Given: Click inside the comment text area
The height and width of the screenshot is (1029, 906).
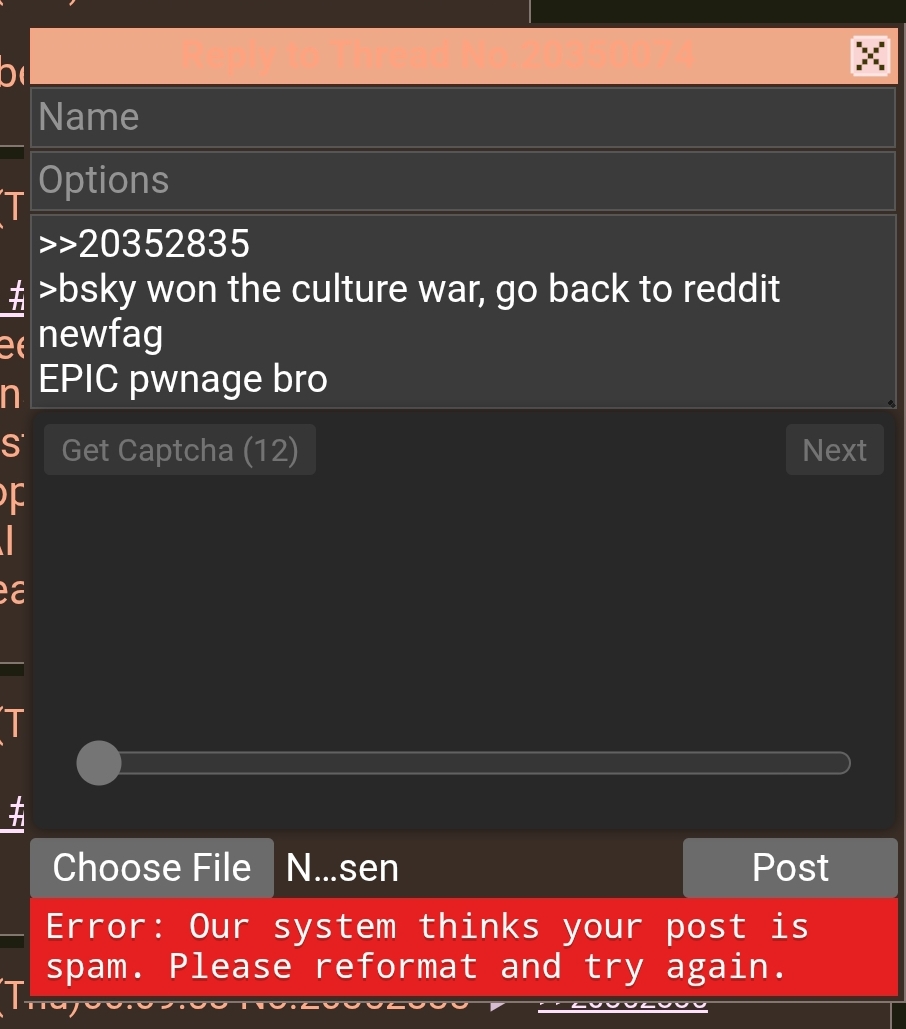Looking at the screenshot, I should coord(463,311).
